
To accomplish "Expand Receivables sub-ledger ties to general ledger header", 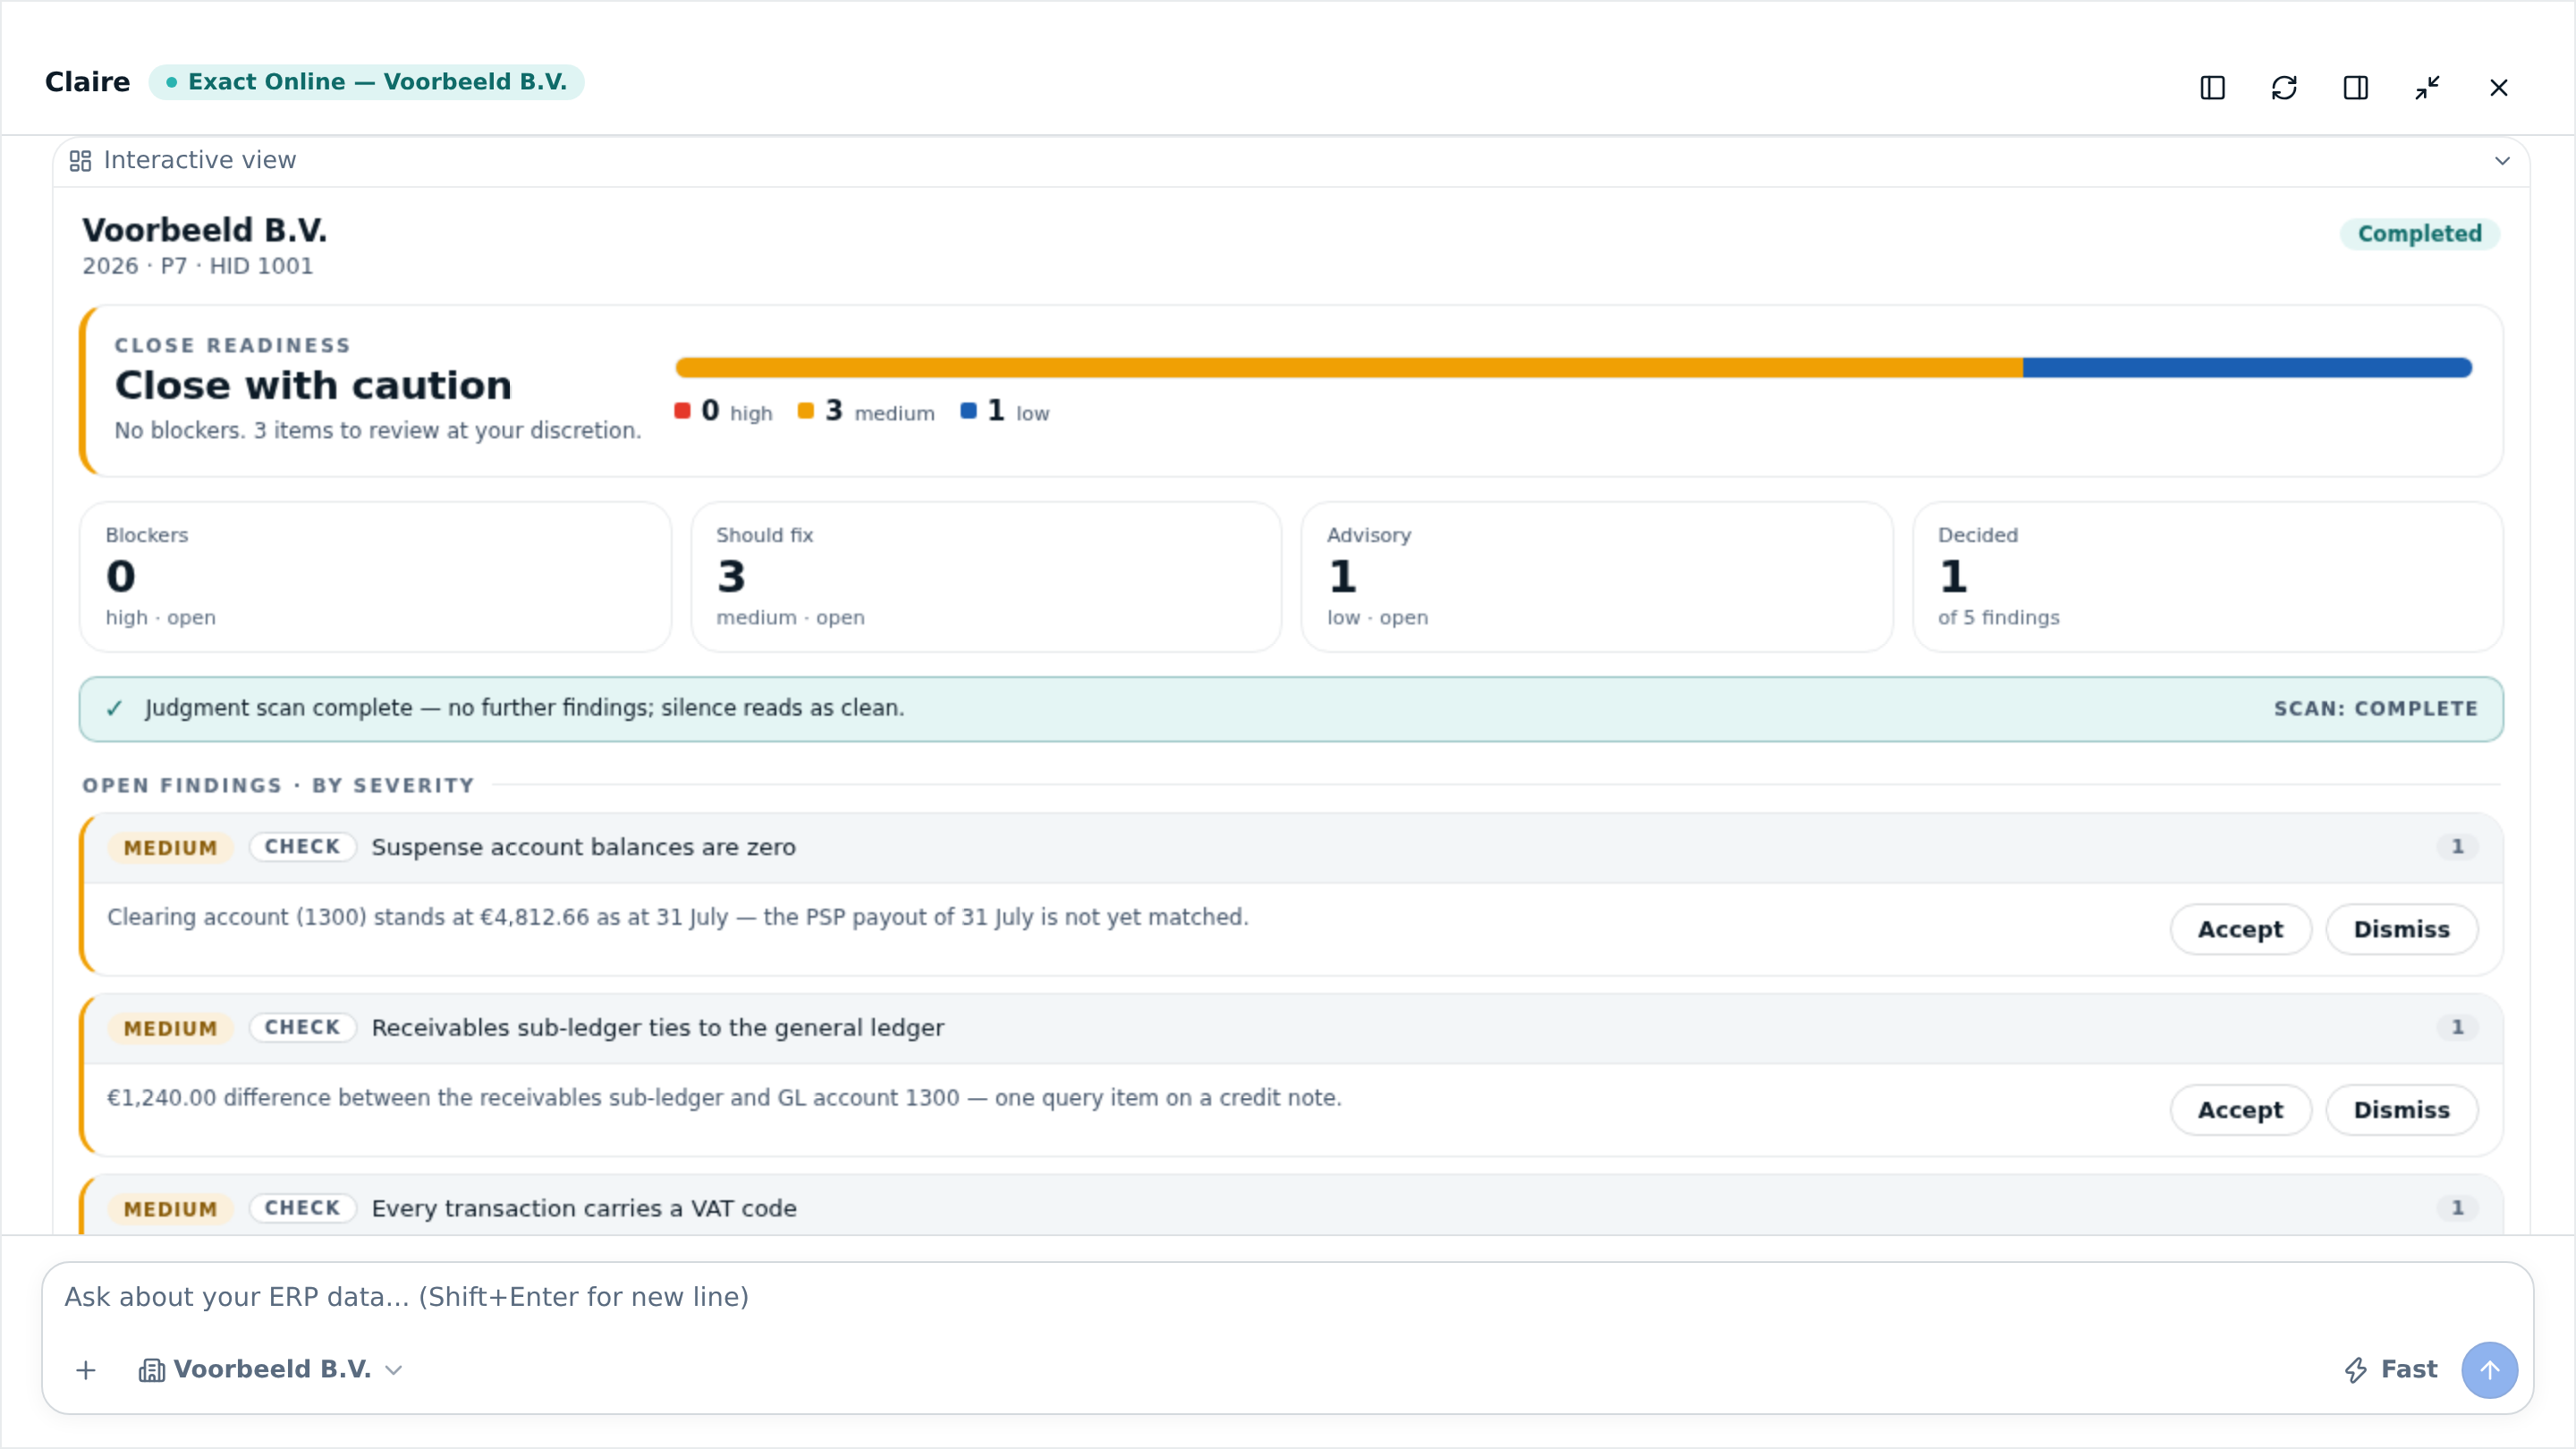I will point(1293,1028).
